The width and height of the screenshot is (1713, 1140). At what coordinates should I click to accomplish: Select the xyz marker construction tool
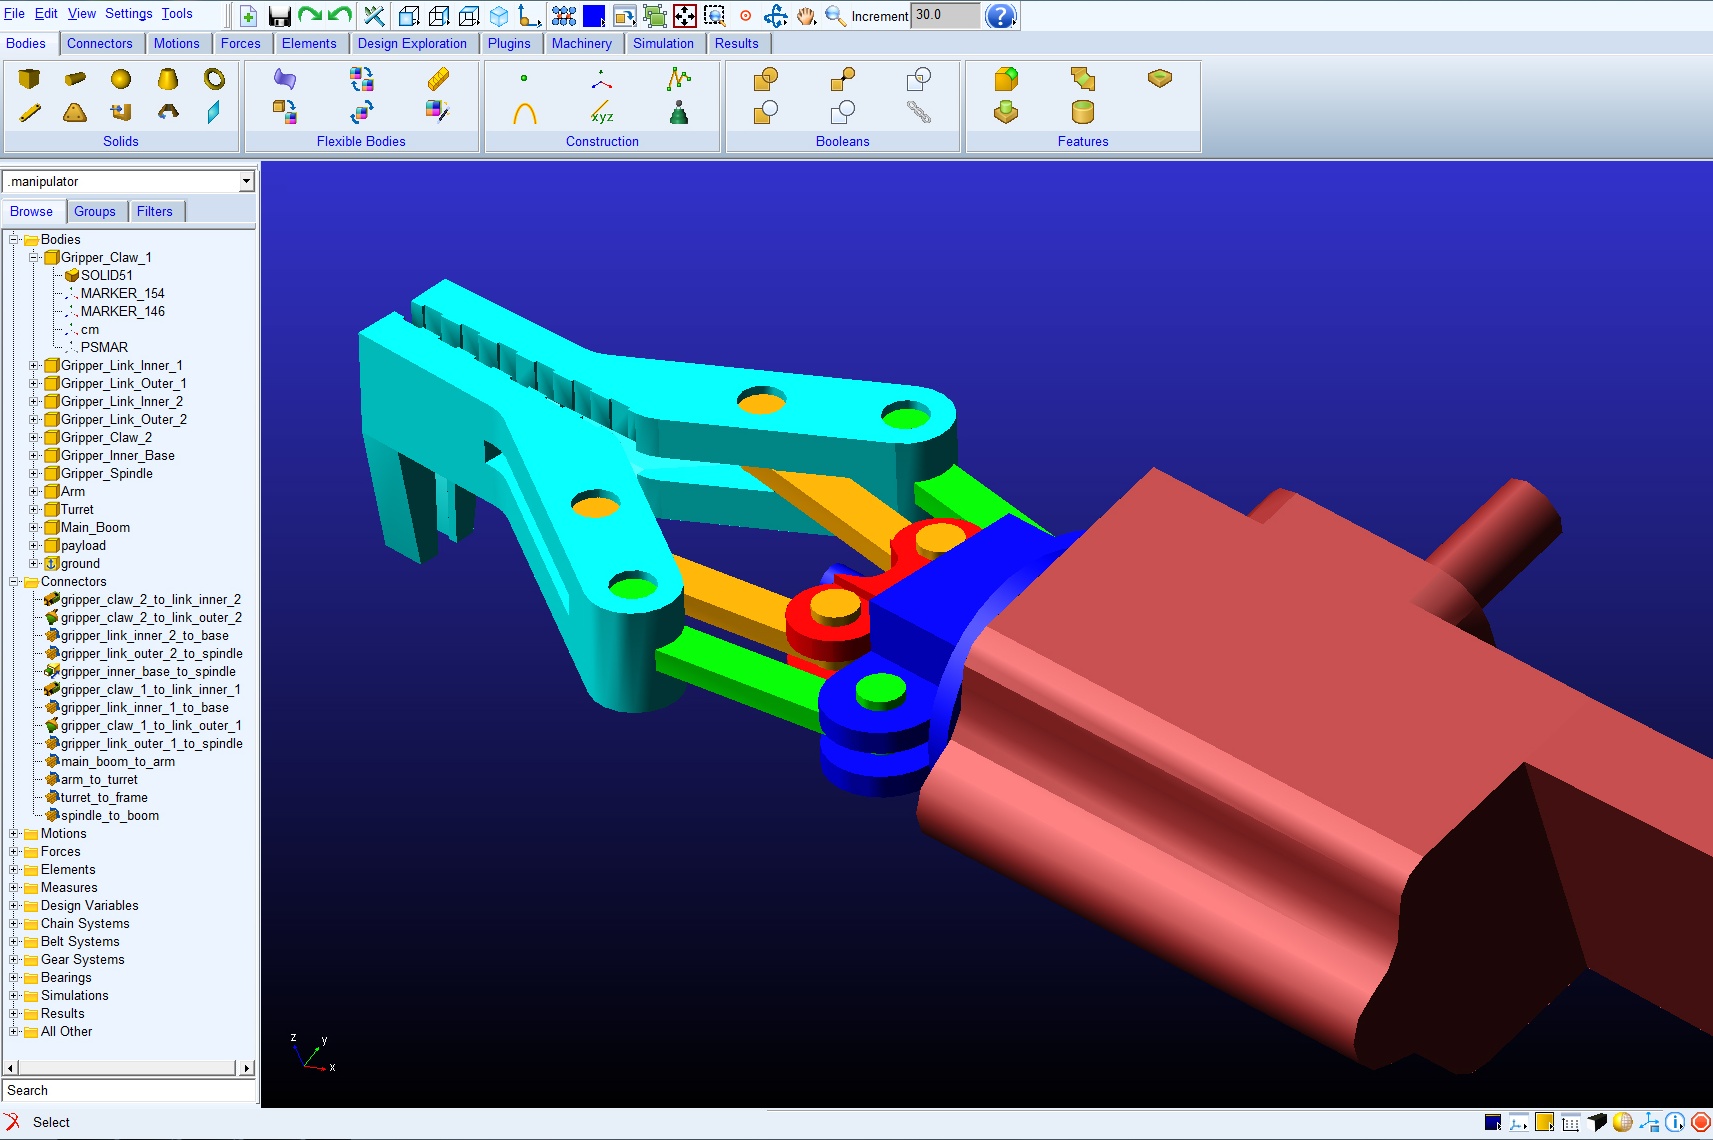coord(601,113)
